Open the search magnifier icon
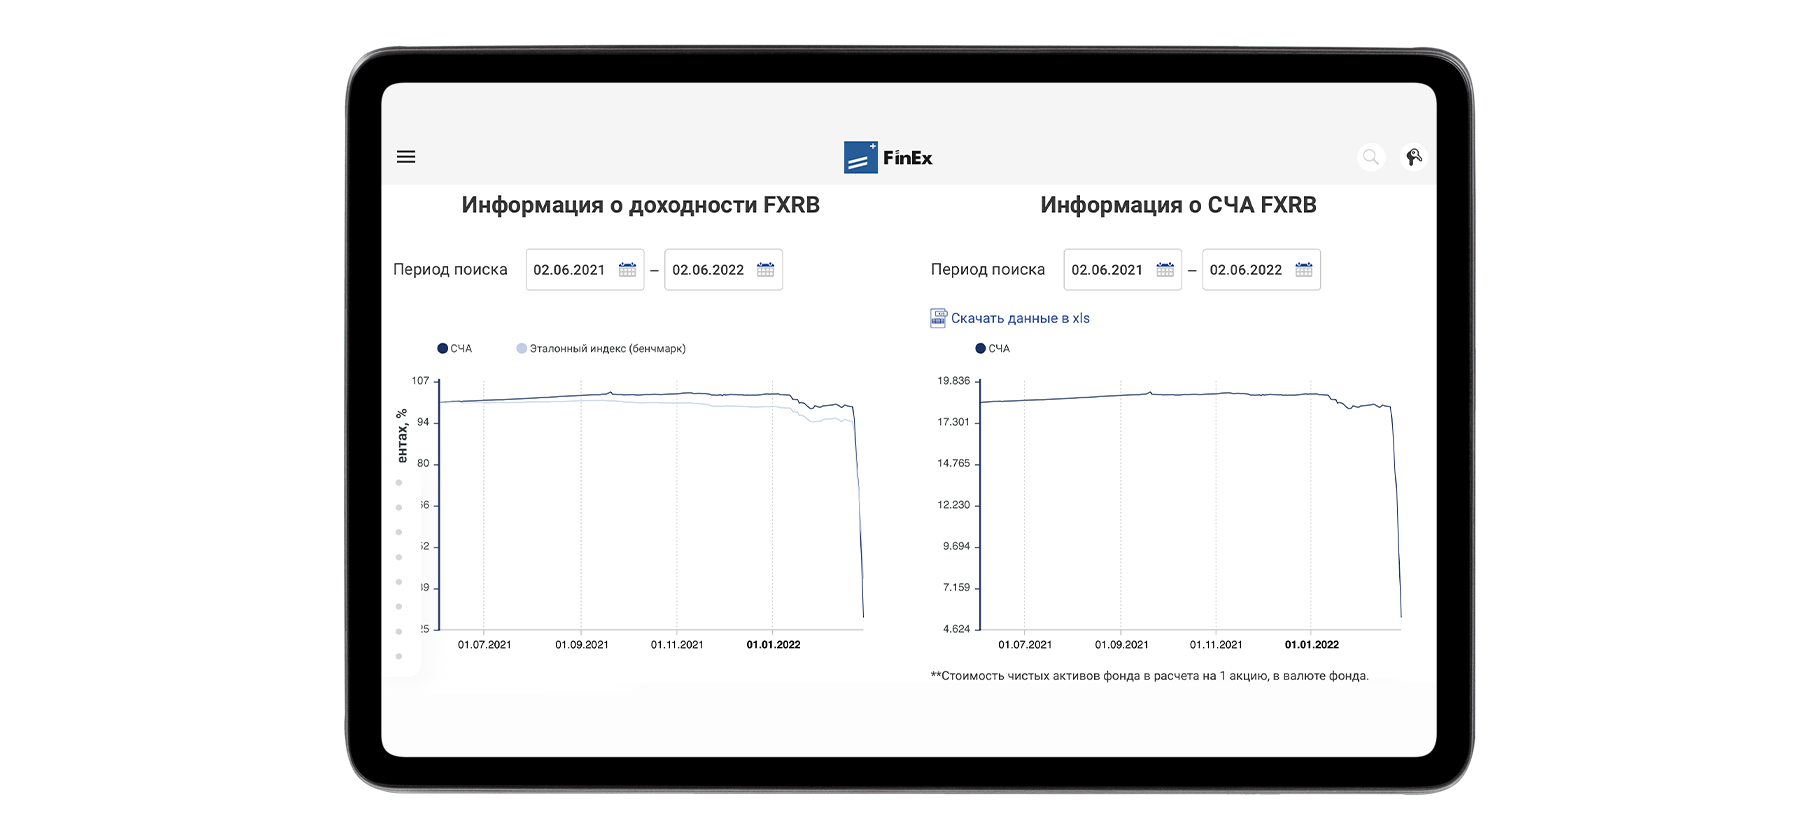1820x840 pixels. click(x=1371, y=157)
